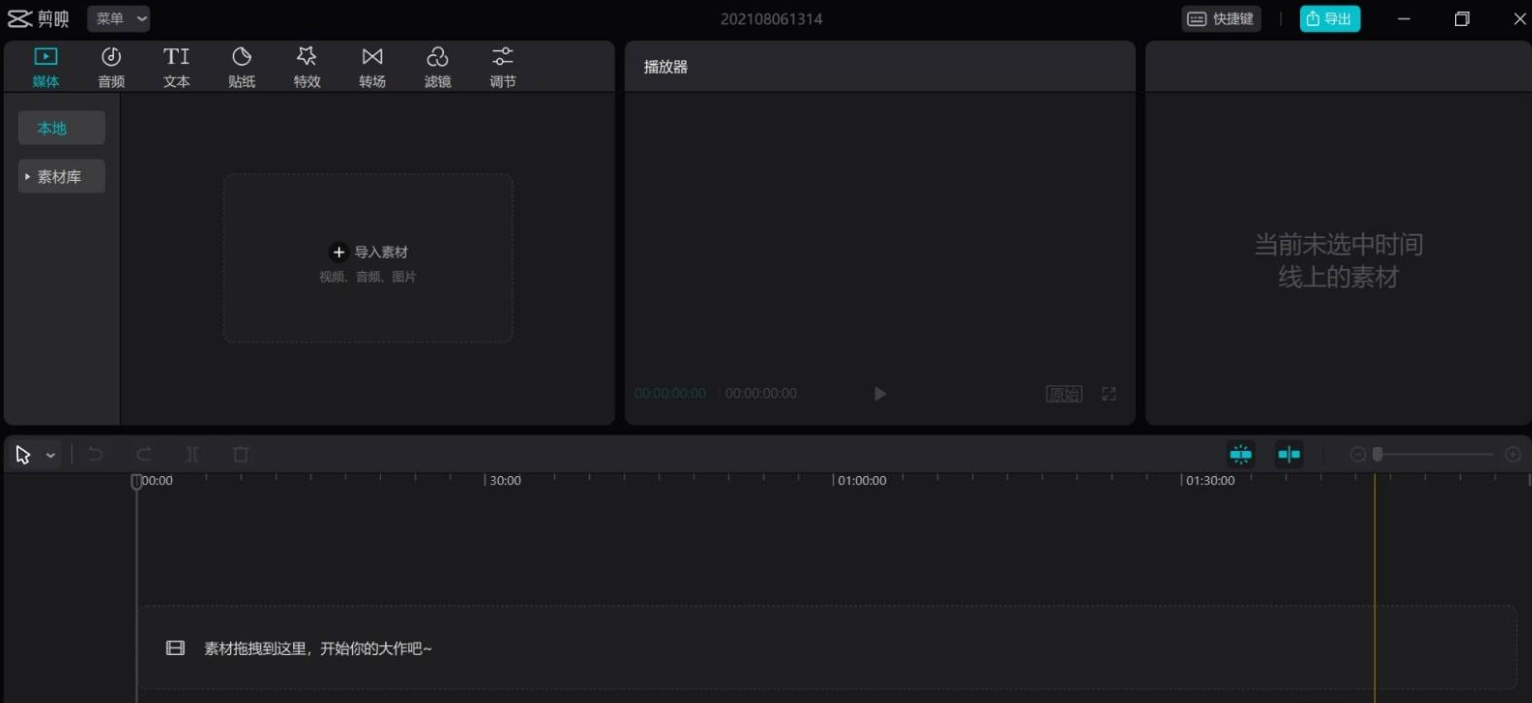
Task: Open the 媒体 media tab
Action: click(x=46, y=67)
